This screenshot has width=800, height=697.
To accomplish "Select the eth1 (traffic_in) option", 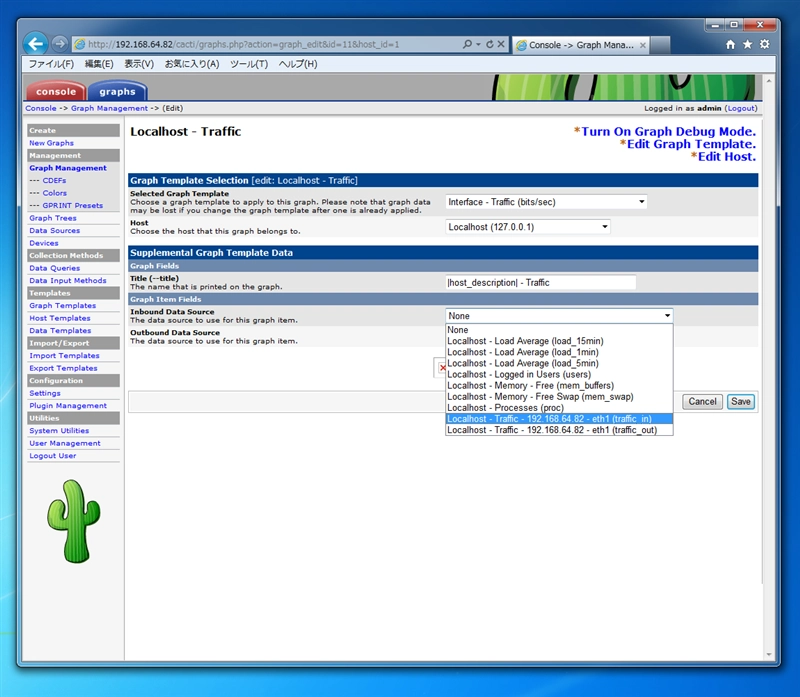I will pos(559,419).
